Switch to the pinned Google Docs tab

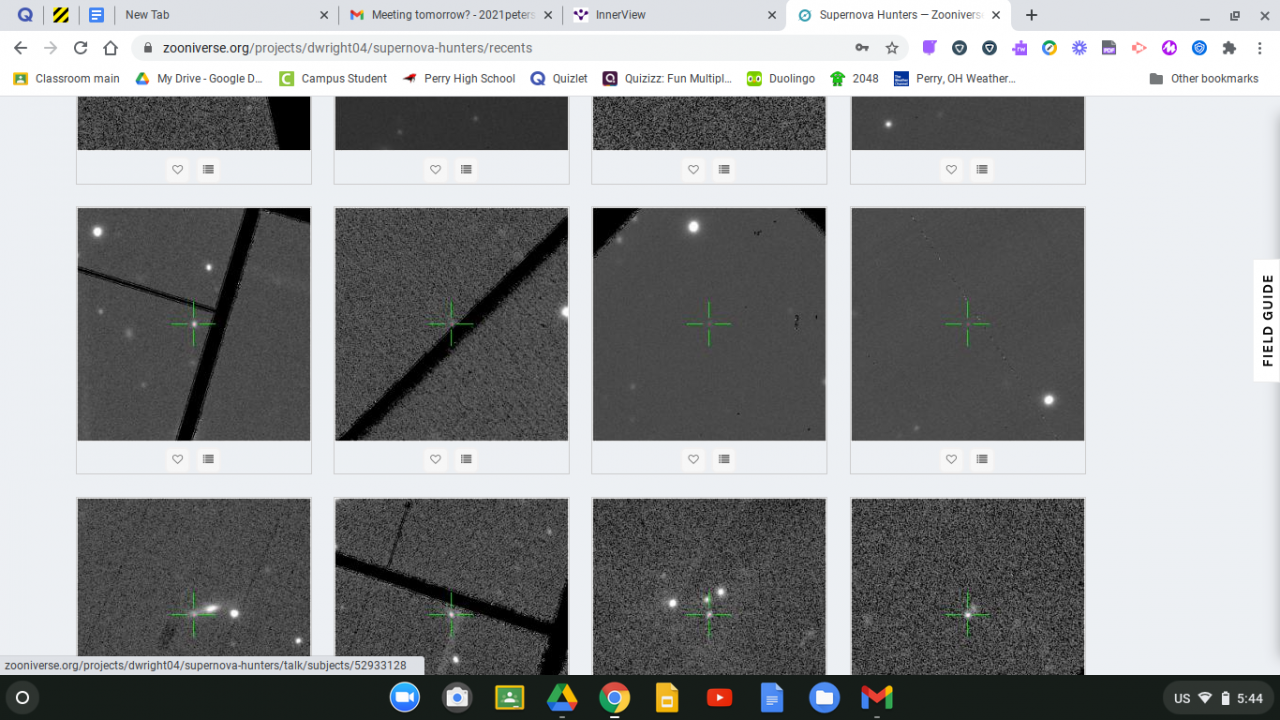(x=96, y=15)
